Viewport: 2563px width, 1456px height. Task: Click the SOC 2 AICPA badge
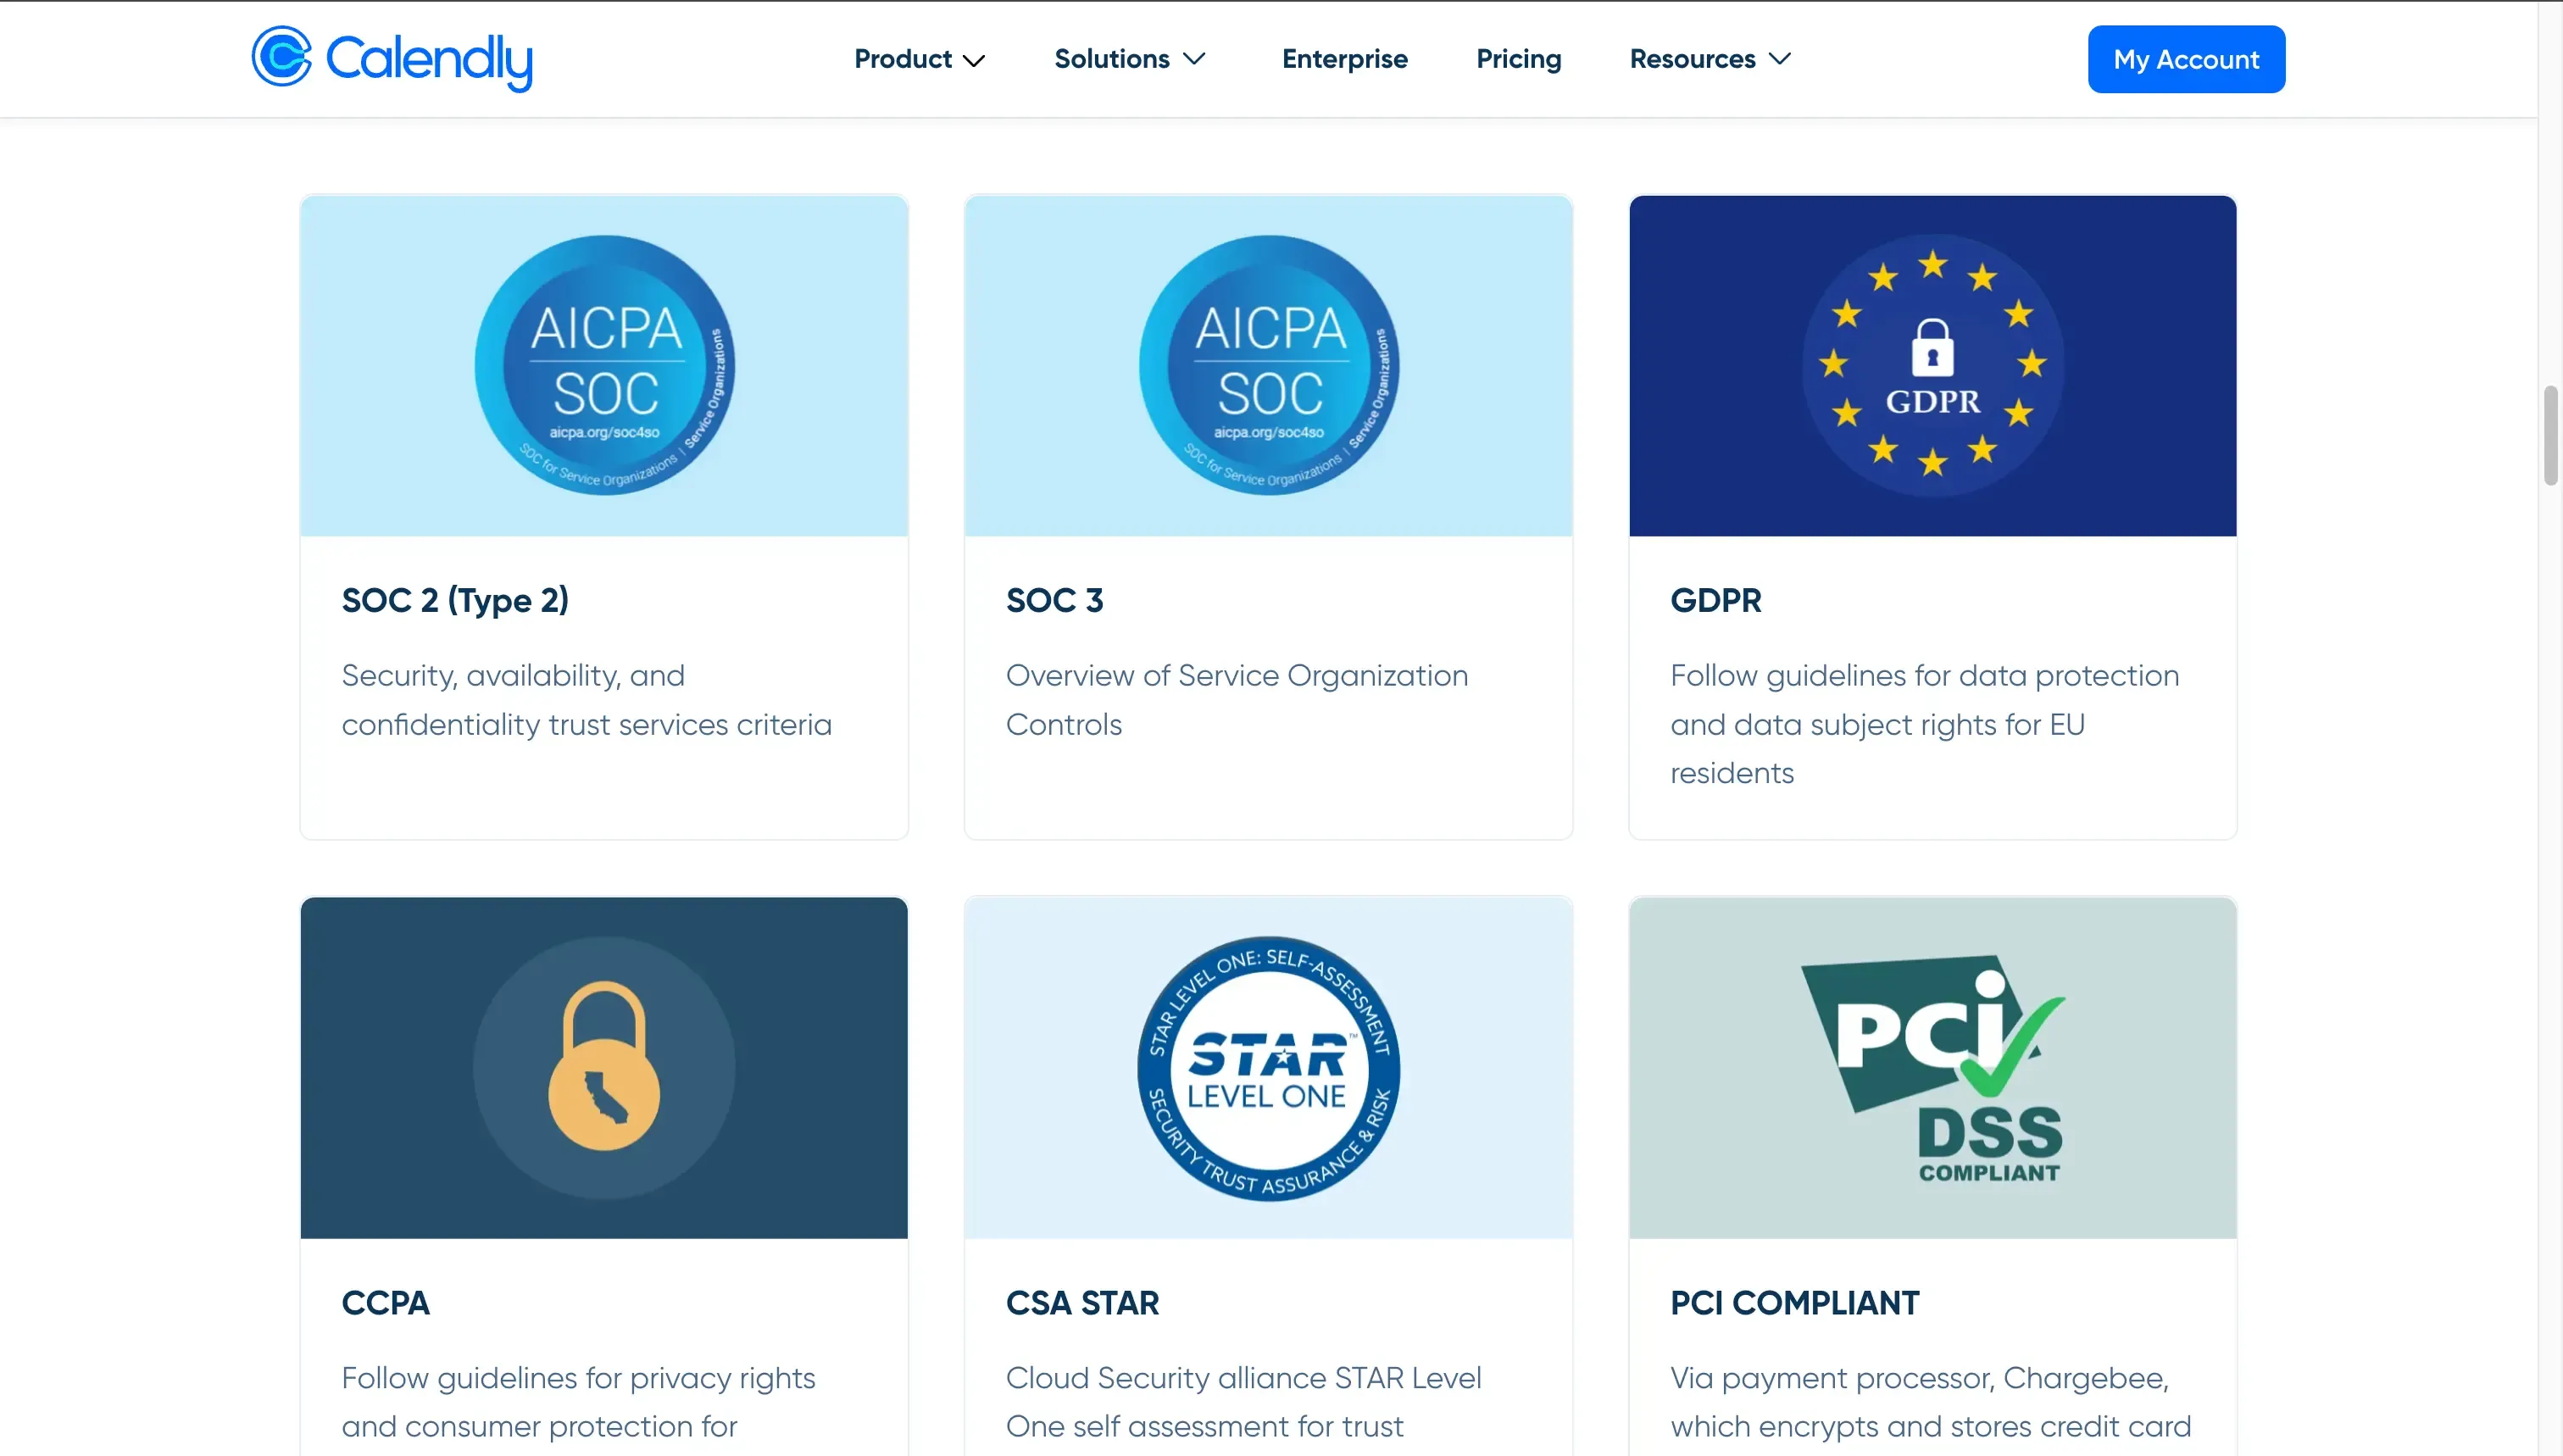tap(604, 365)
